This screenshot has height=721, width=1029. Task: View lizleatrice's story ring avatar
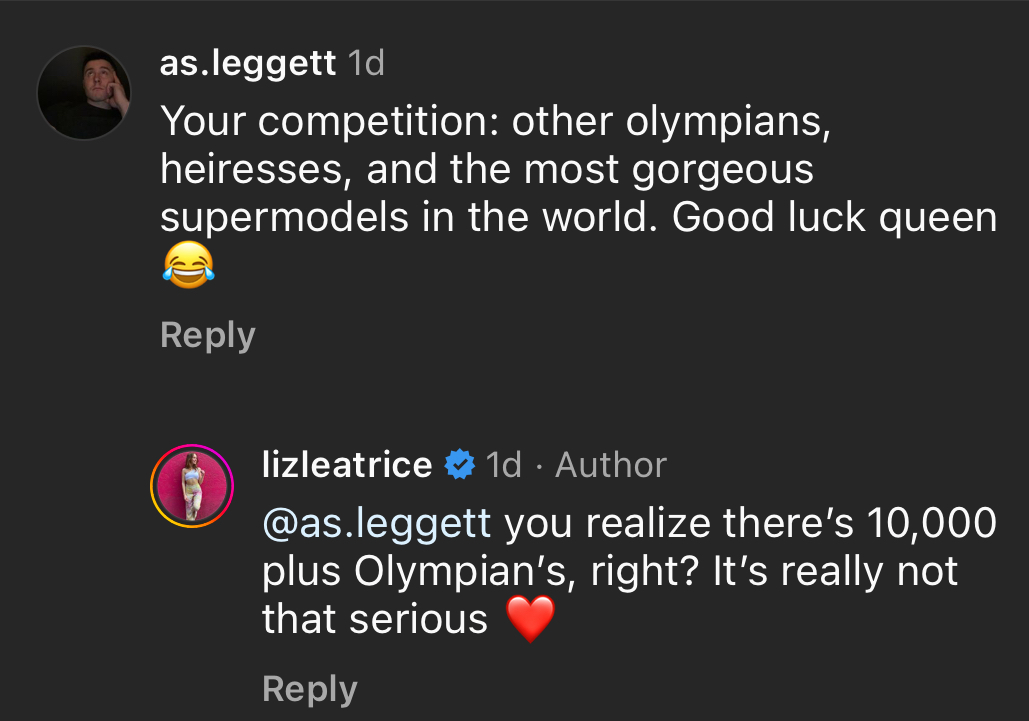(x=191, y=487)
